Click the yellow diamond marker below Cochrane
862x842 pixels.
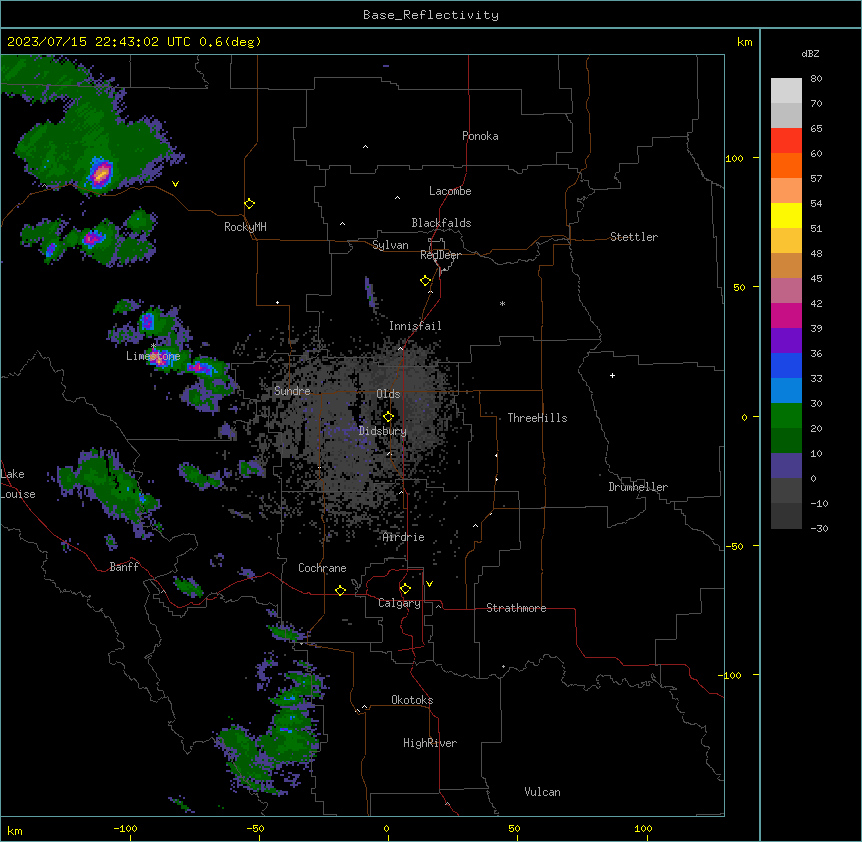coord(340,590)
